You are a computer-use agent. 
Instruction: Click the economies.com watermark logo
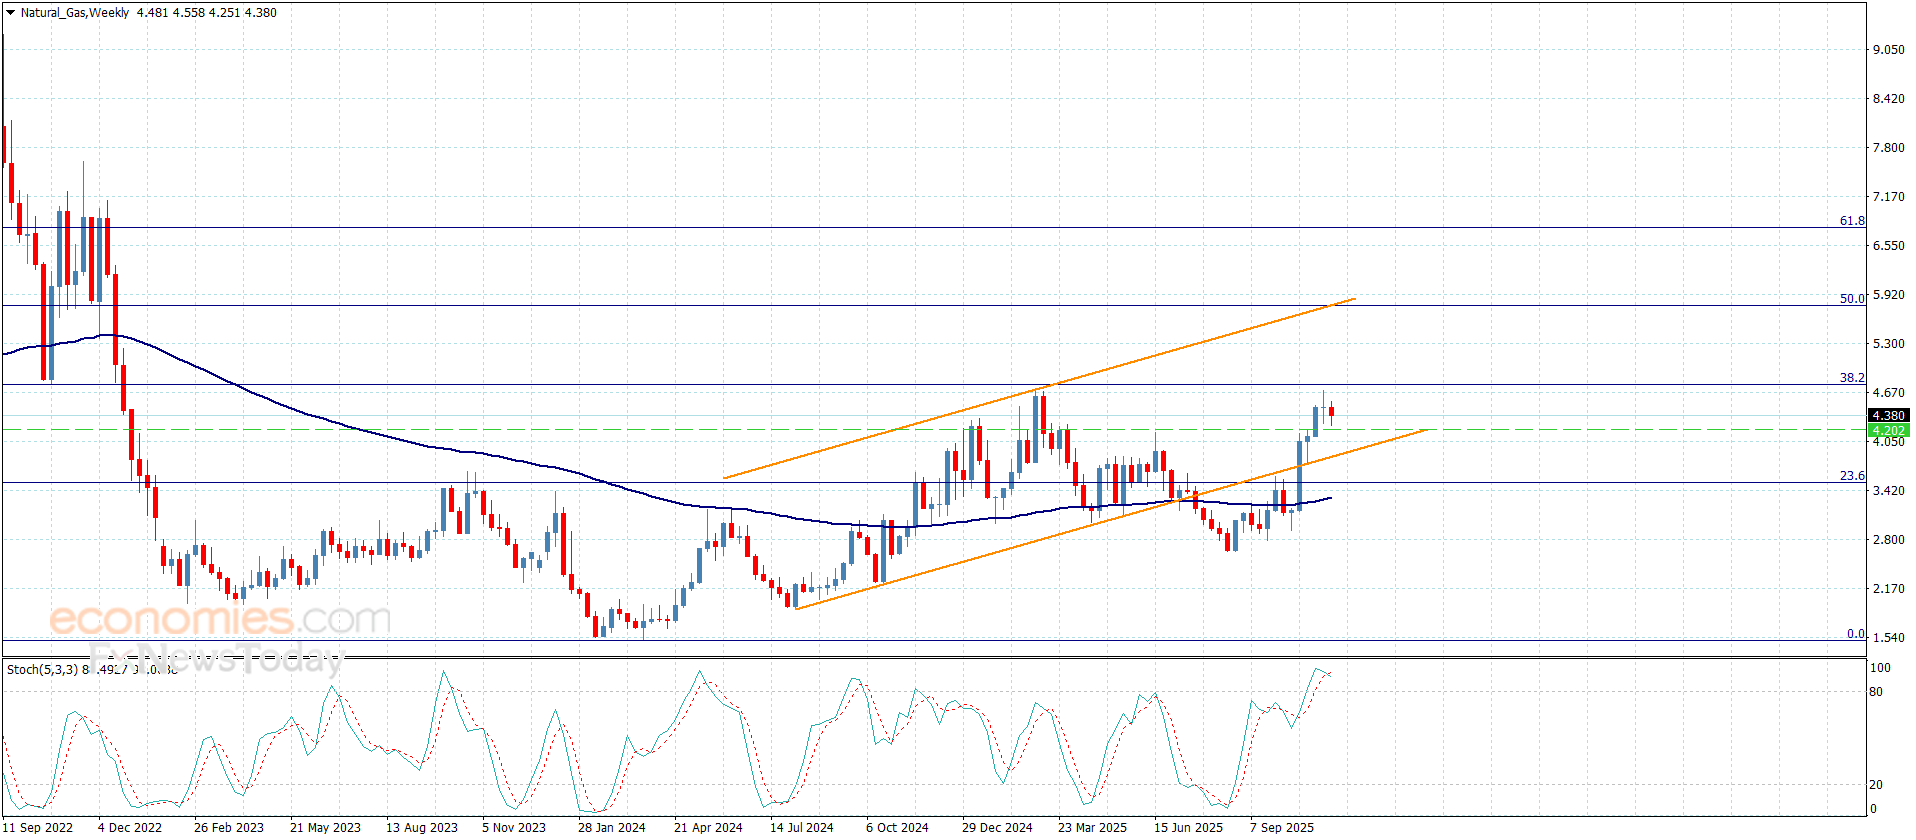[x=220, y=620]
